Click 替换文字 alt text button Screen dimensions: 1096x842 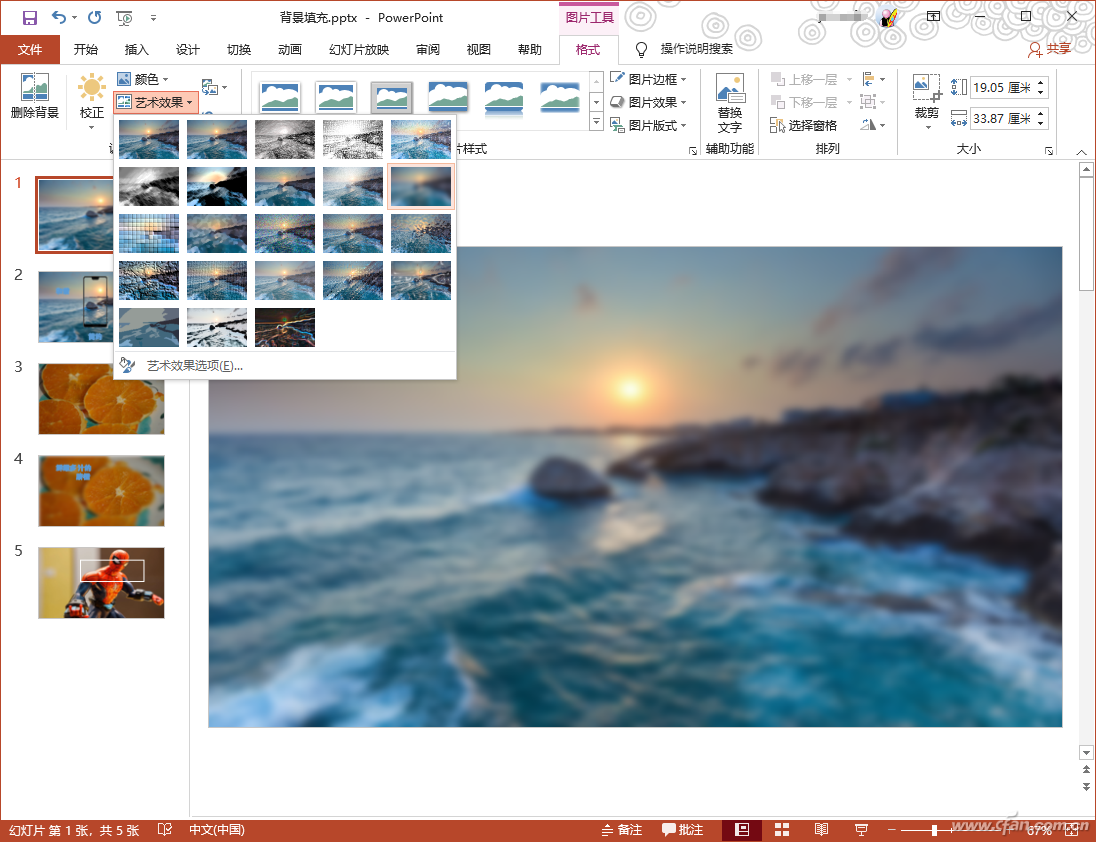730,103
